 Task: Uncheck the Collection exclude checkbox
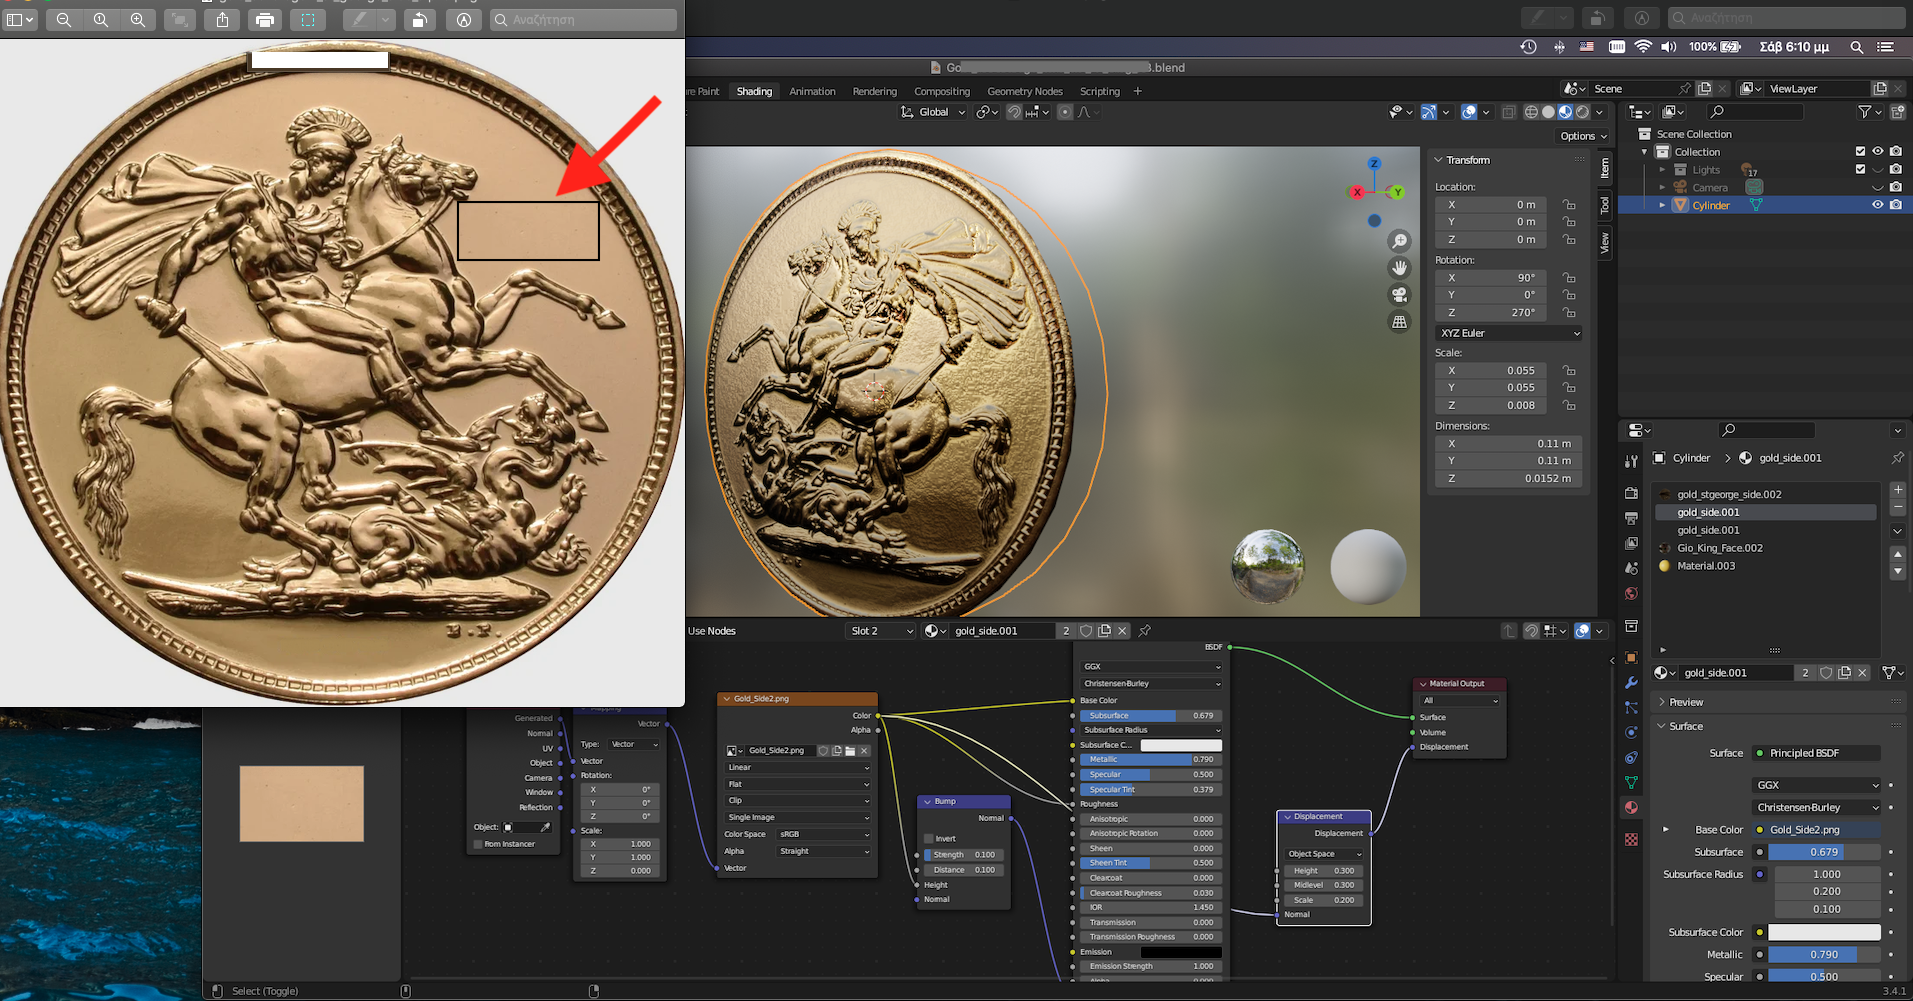coord(1860,152)
